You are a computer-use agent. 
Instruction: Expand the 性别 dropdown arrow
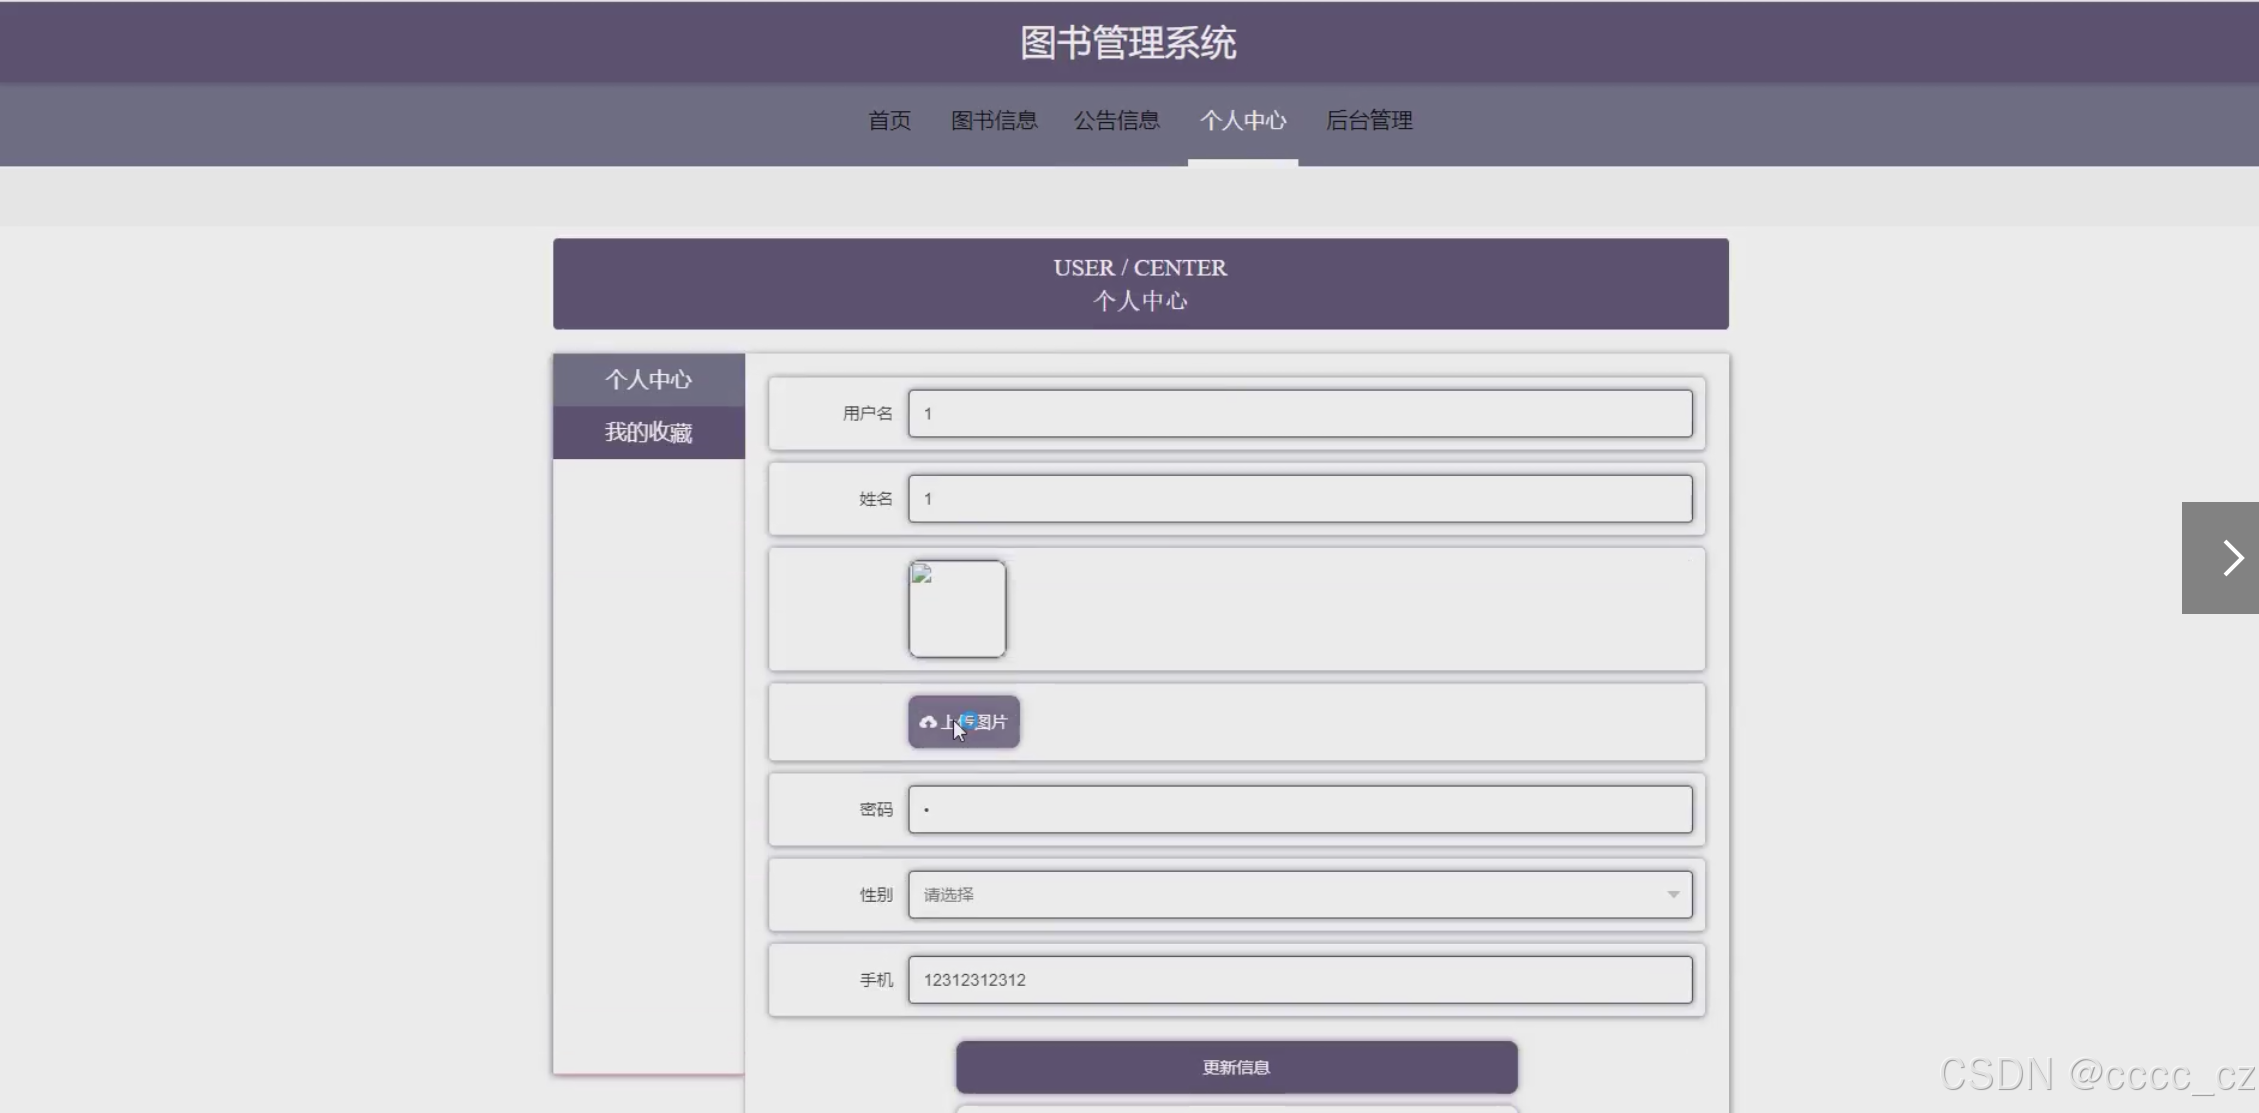click(x=1672, y=895)
